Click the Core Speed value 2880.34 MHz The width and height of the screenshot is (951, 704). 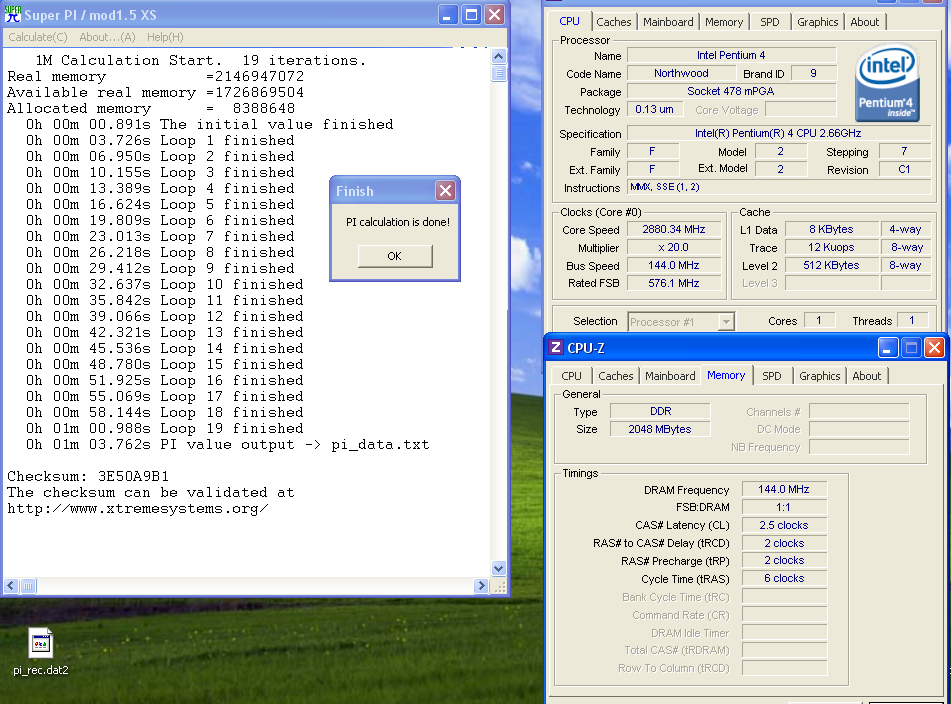[674, 229]
